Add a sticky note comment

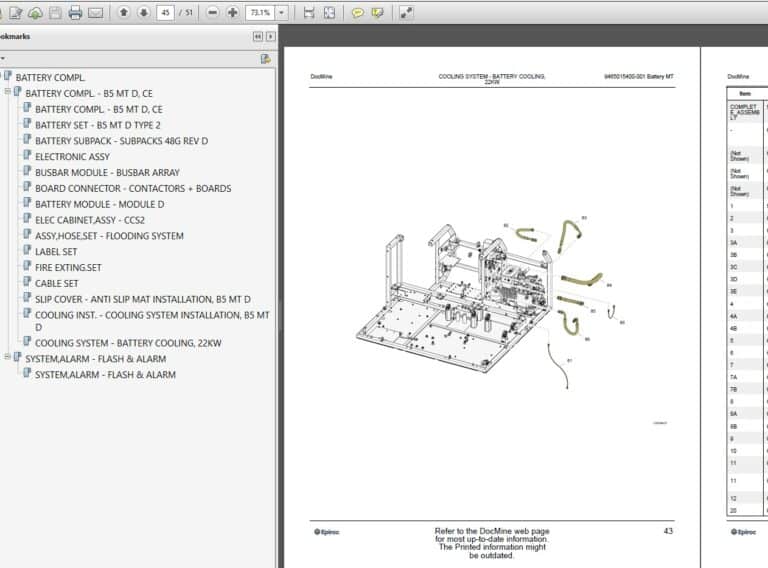pos(357,13)
